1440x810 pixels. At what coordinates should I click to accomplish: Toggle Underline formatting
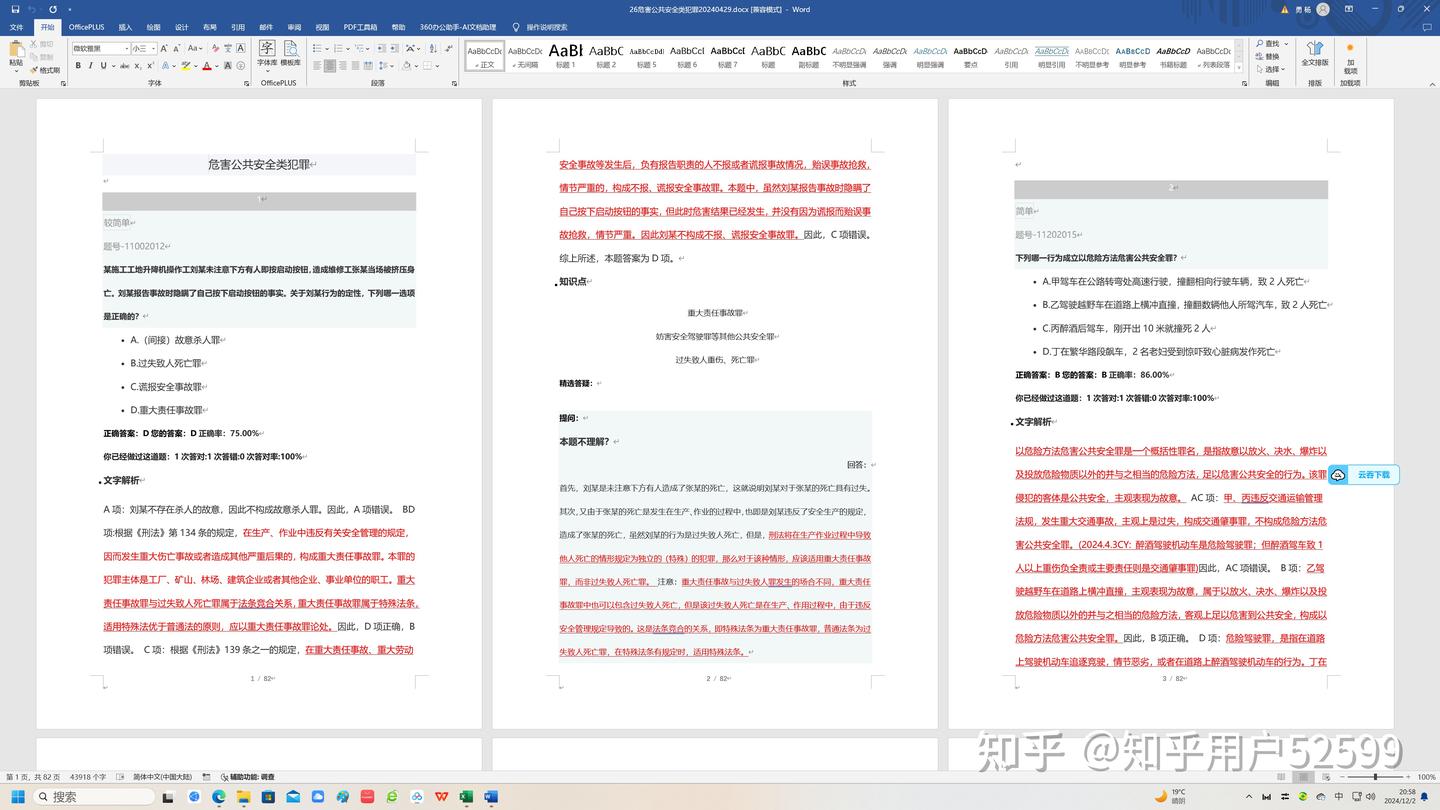(103, 66)
